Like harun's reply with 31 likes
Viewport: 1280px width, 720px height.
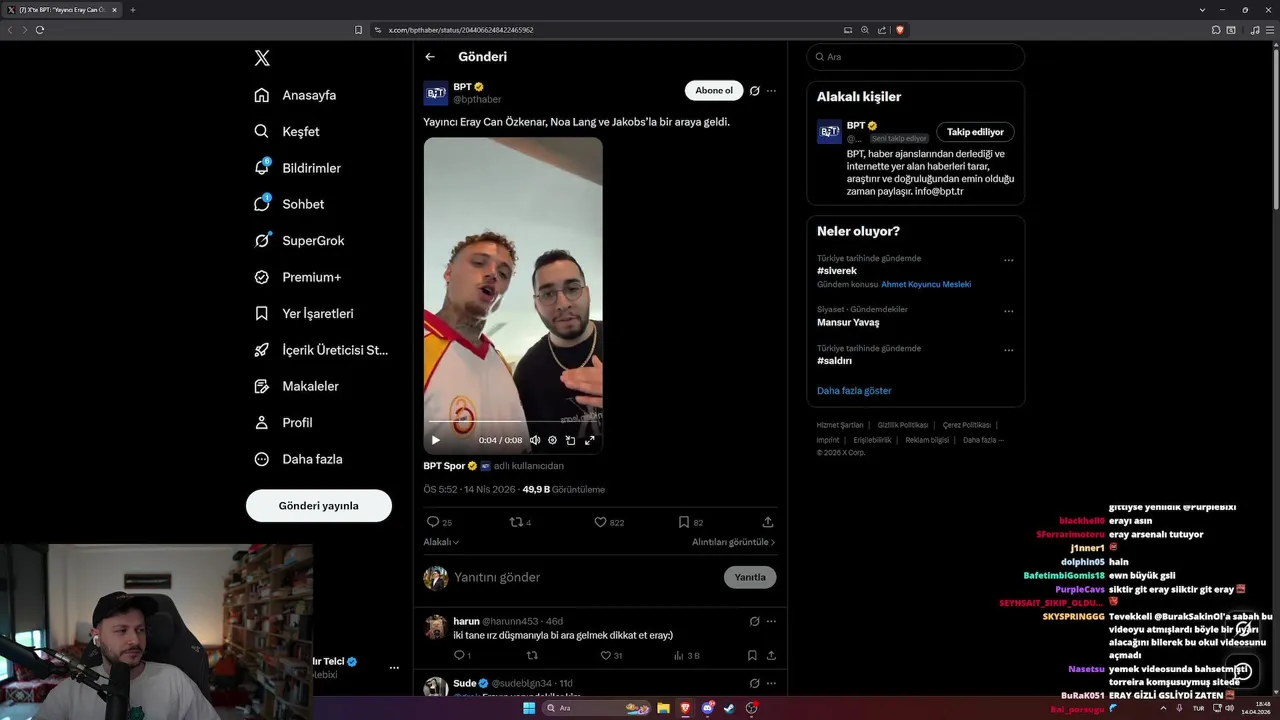pyautogui.click(x=611, y=656)
